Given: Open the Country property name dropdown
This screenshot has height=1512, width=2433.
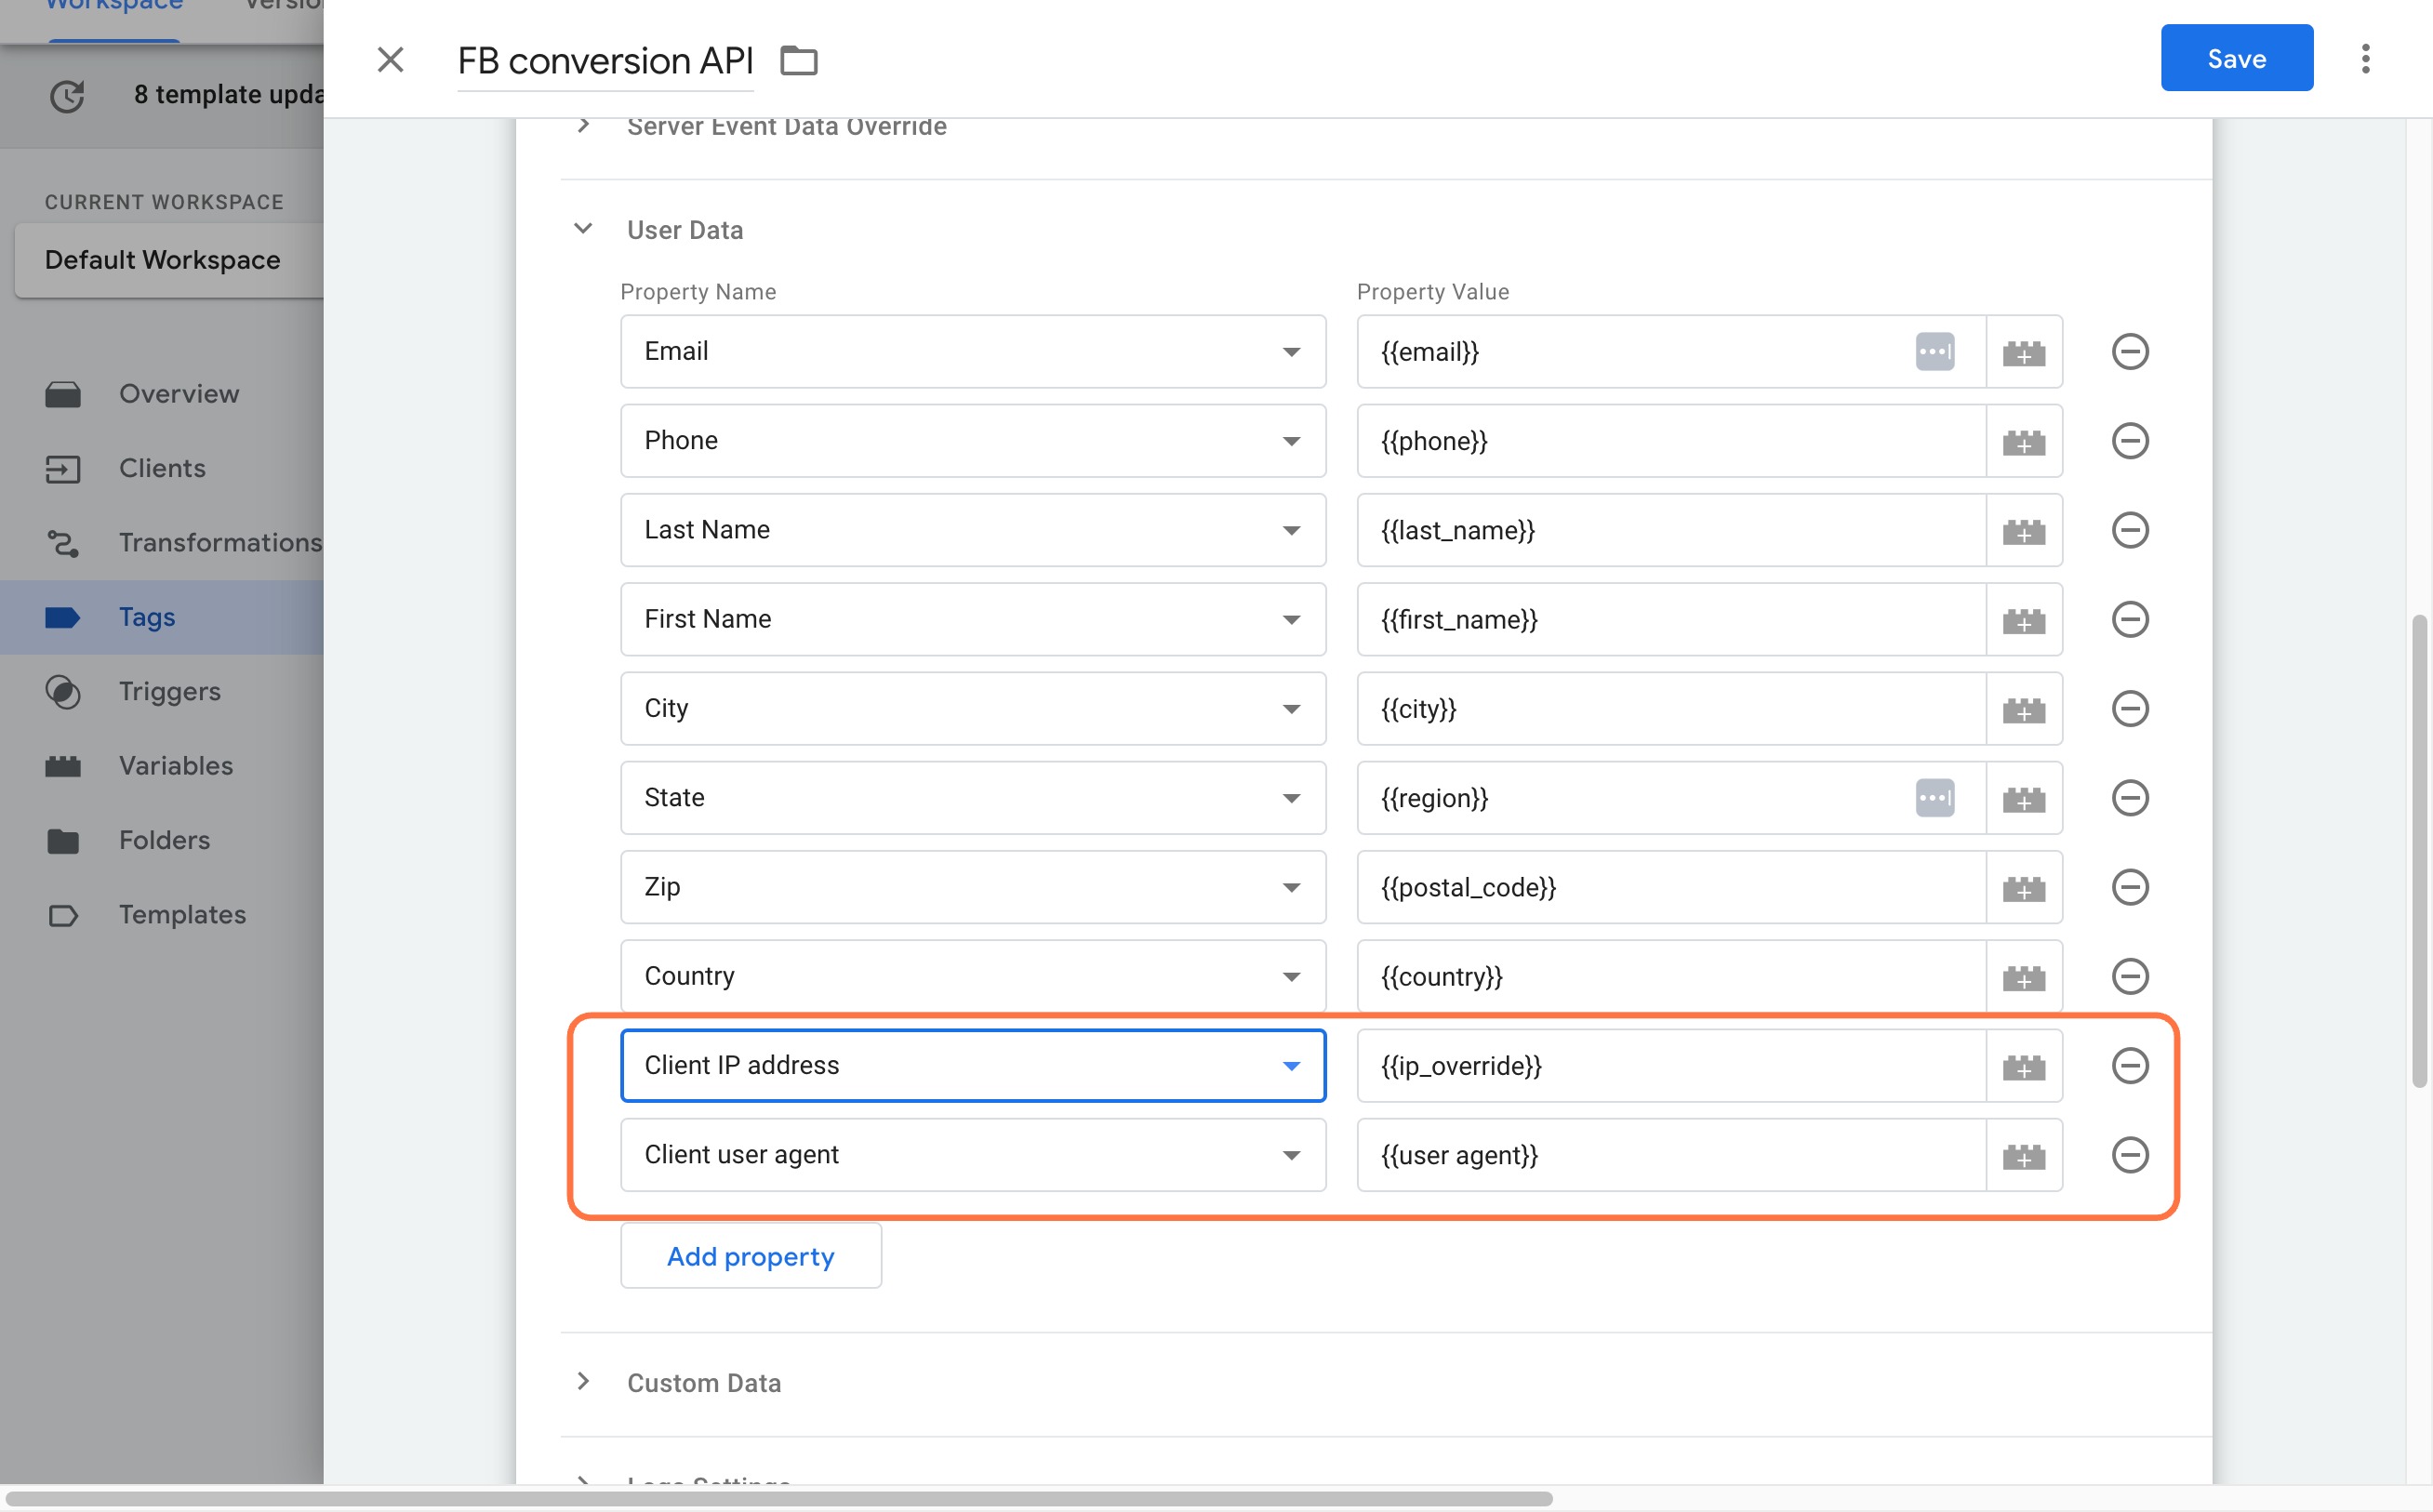Looking at the screenshot, I should click(x=972, y=976).
